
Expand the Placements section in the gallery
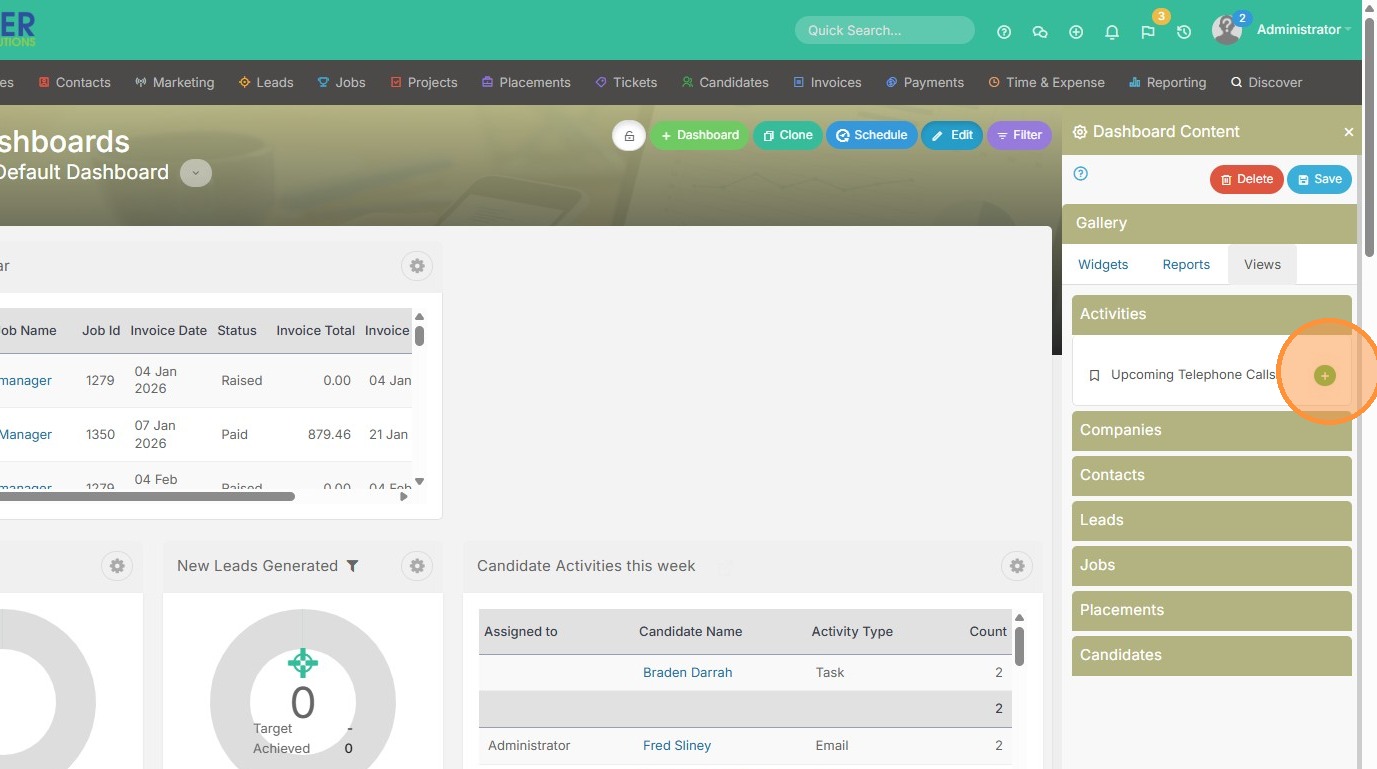point(1212,610)
